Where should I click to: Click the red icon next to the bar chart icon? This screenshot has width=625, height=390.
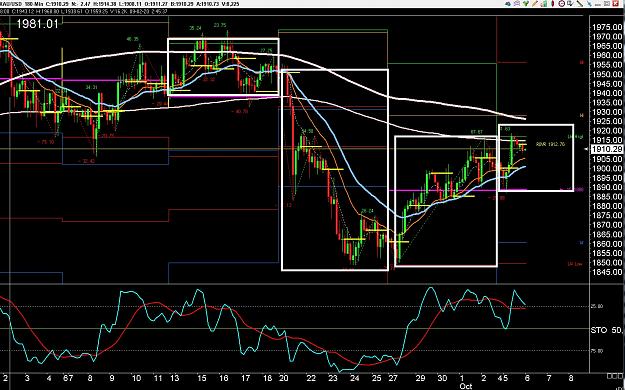pos(553,4)
